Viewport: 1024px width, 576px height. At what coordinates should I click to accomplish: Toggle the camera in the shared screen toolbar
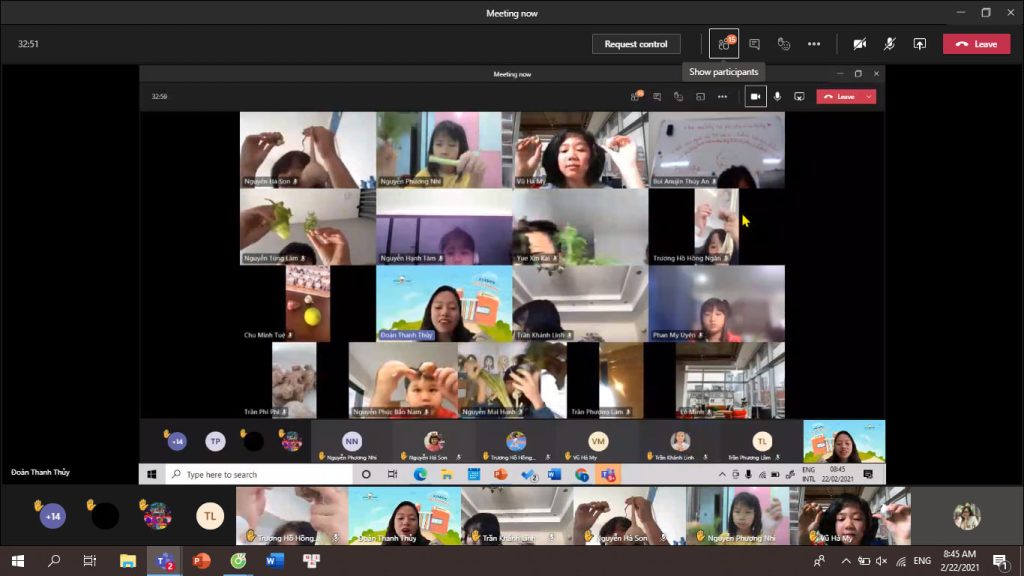pos(755,97)
